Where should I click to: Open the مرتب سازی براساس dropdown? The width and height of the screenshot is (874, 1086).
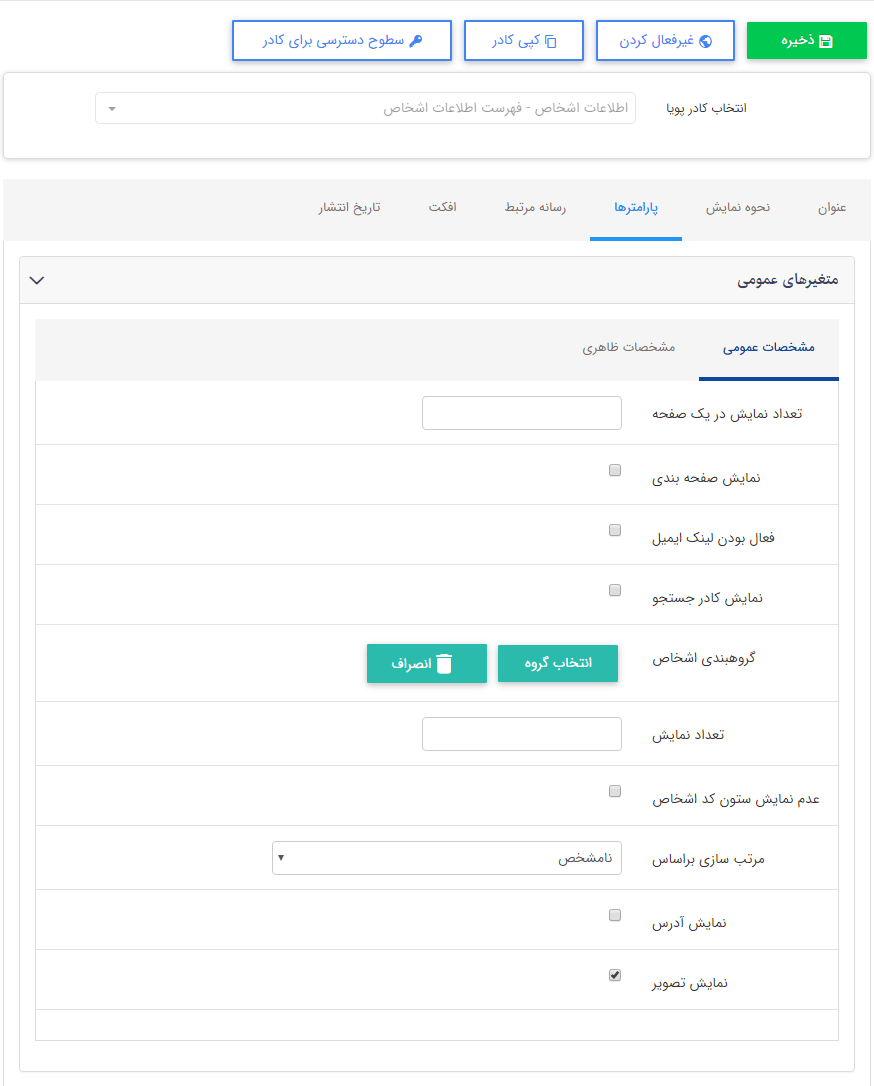tap(447, 858)
